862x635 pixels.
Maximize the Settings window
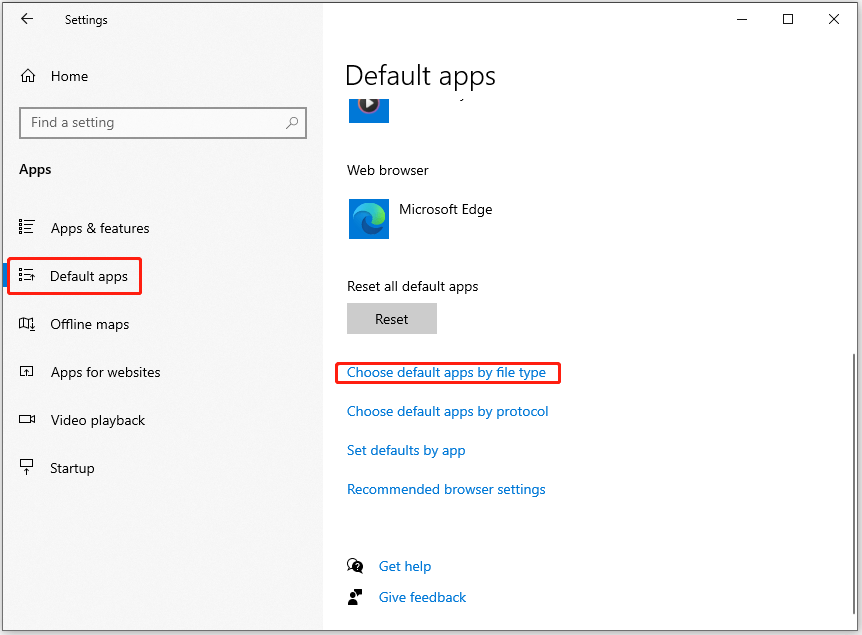(788, 19)
